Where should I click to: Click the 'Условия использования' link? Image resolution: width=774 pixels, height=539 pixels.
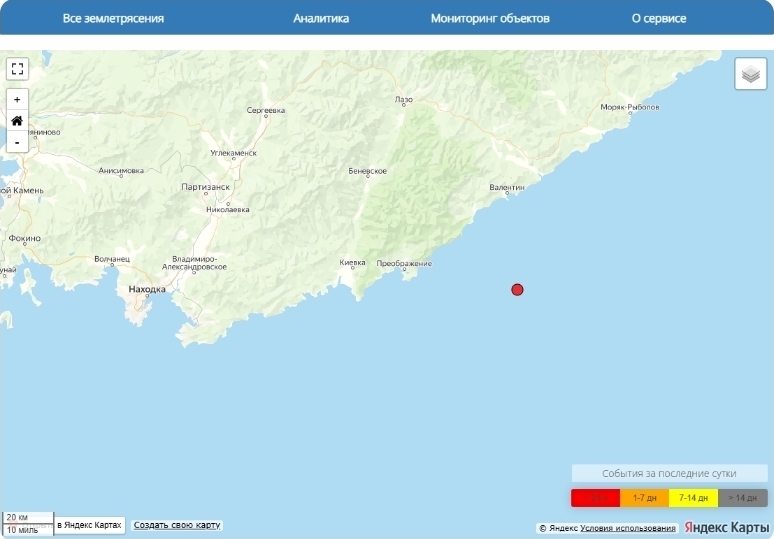coord(628,528)
